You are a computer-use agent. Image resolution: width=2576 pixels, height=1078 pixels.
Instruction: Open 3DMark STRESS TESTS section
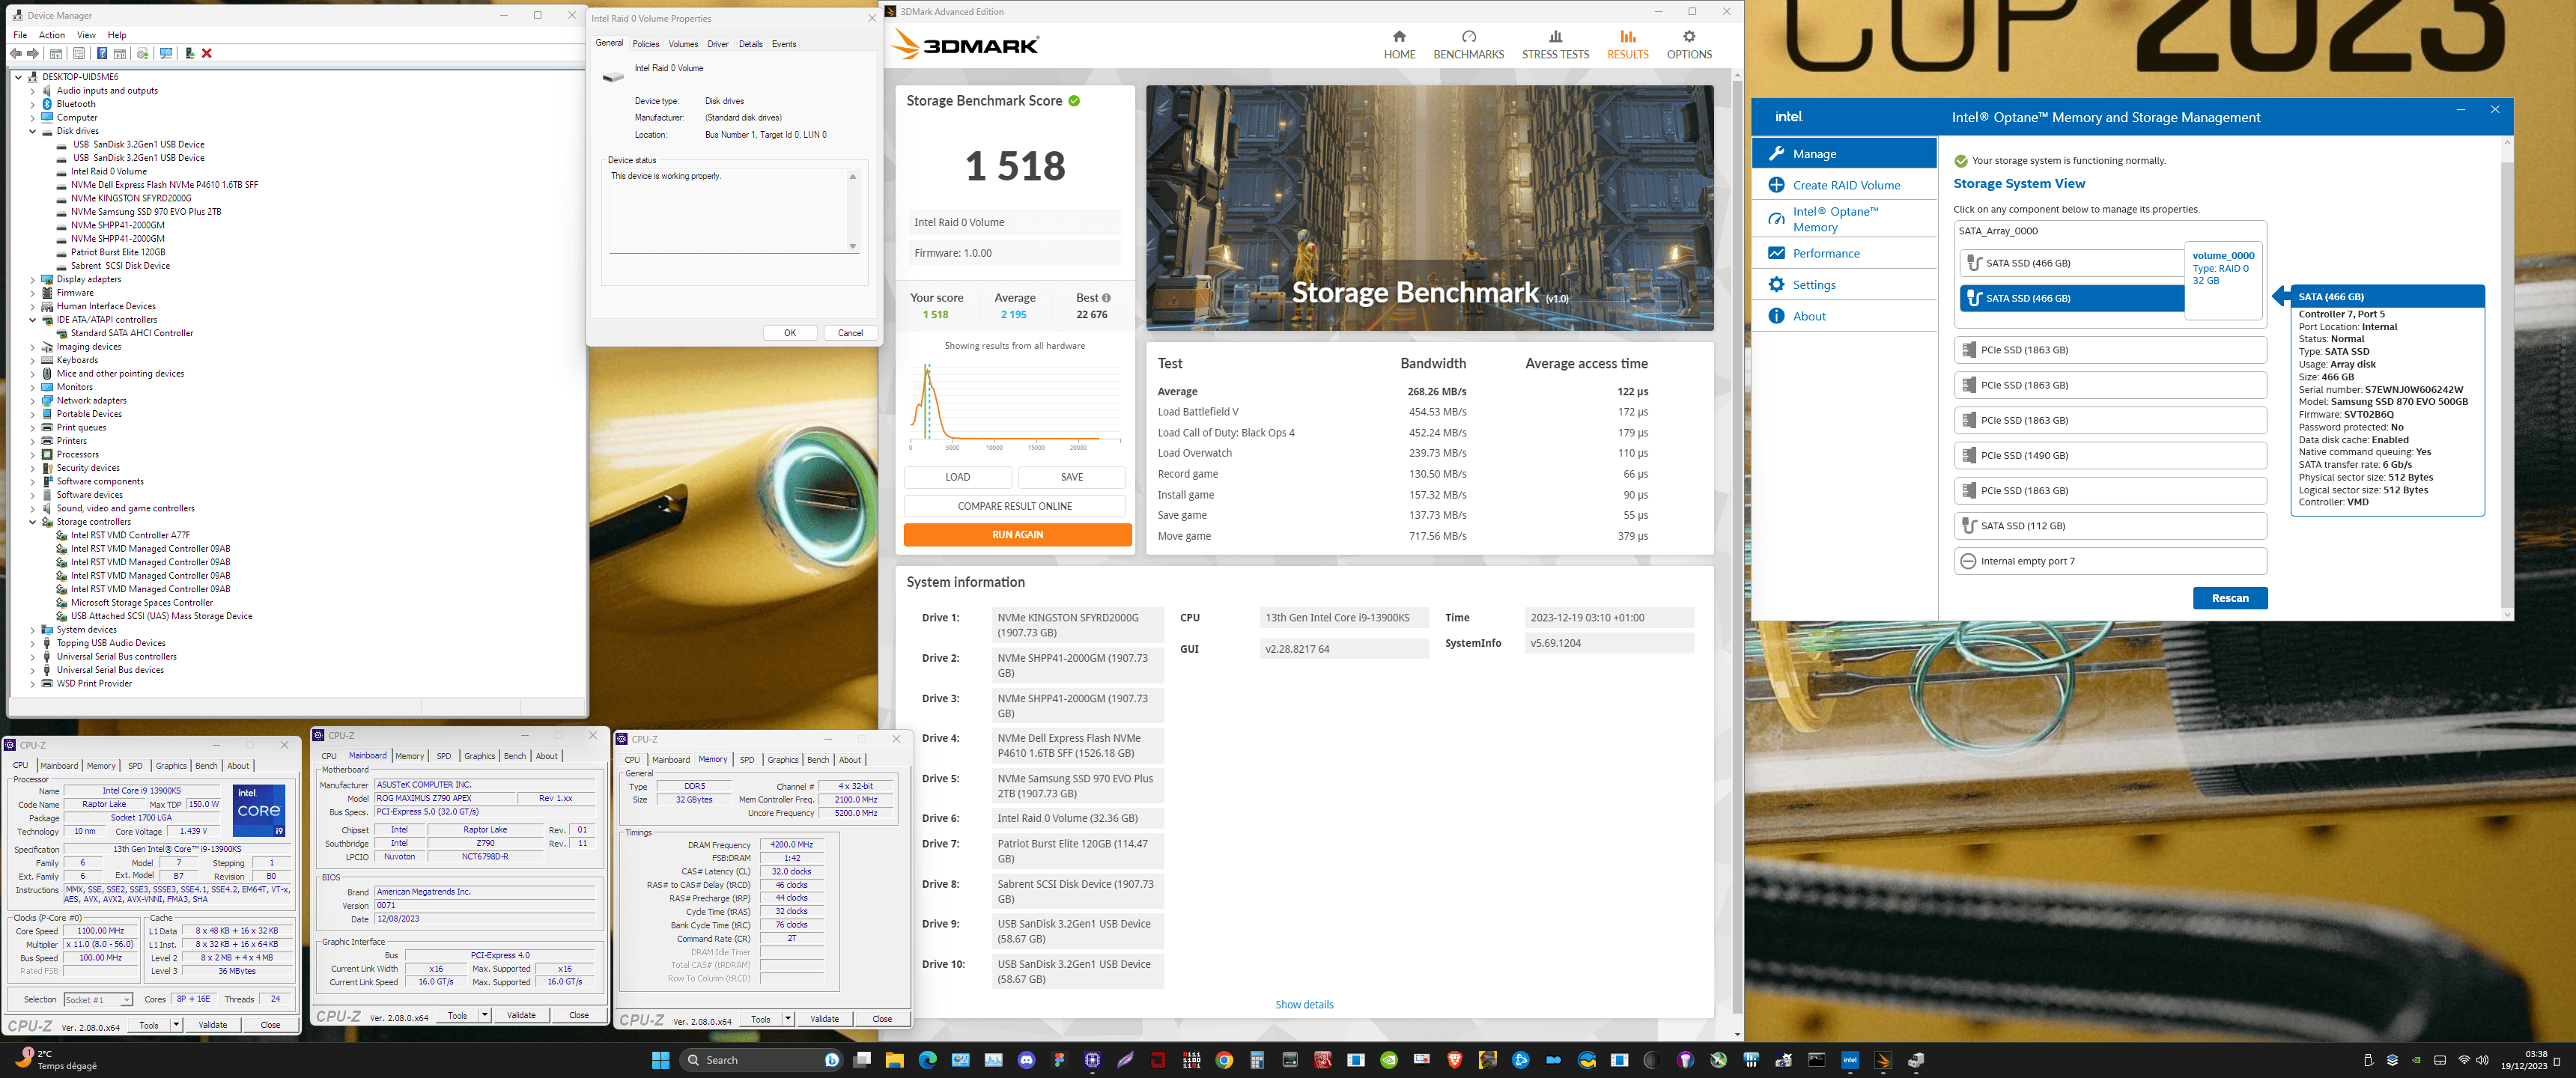coord(1555,45)
